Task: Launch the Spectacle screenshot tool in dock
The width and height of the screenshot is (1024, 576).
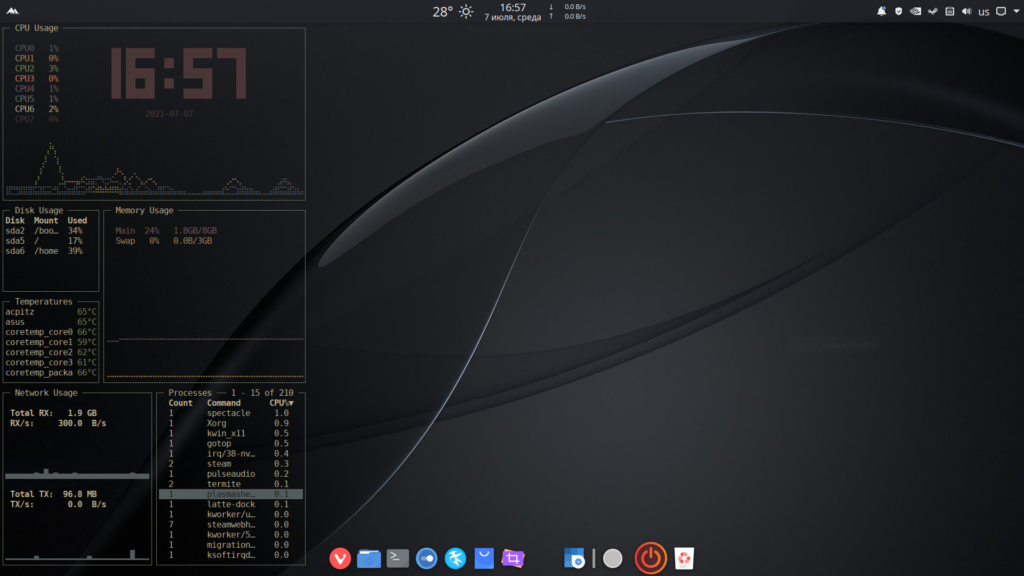Action: click(x=513, y=558)
